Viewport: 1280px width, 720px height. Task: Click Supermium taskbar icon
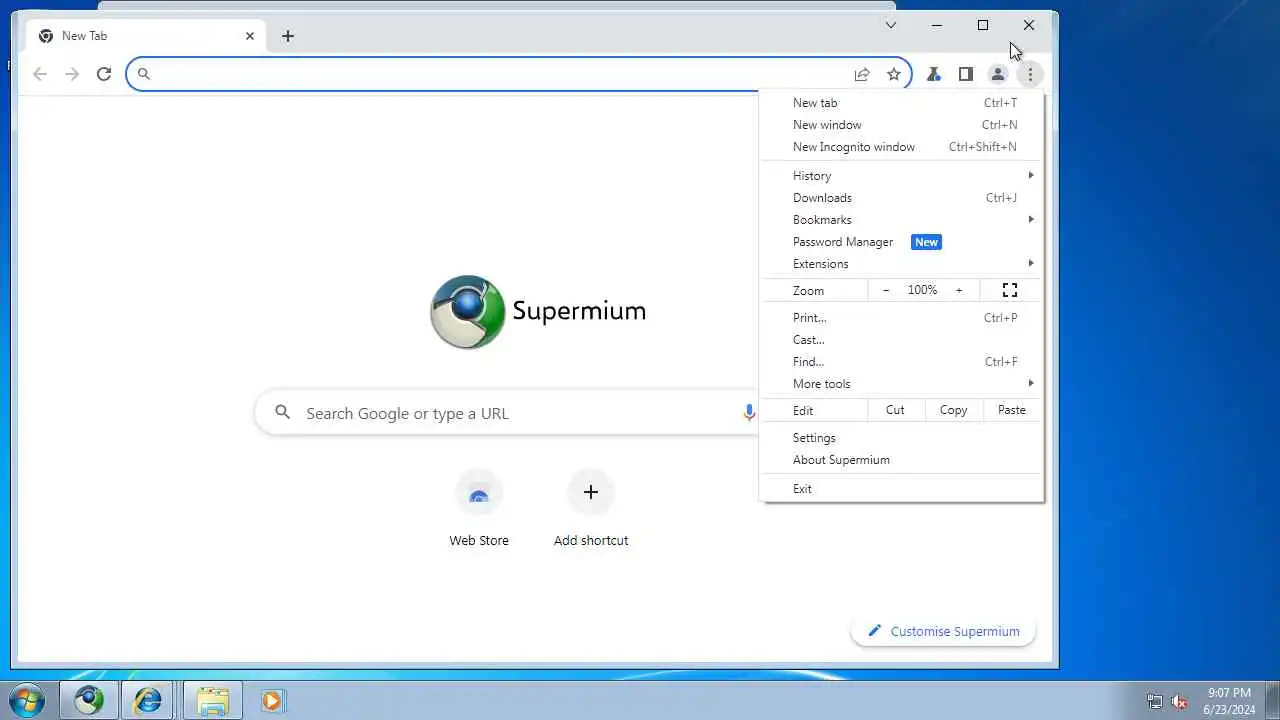pyautogui.click(x=89, y=700)
